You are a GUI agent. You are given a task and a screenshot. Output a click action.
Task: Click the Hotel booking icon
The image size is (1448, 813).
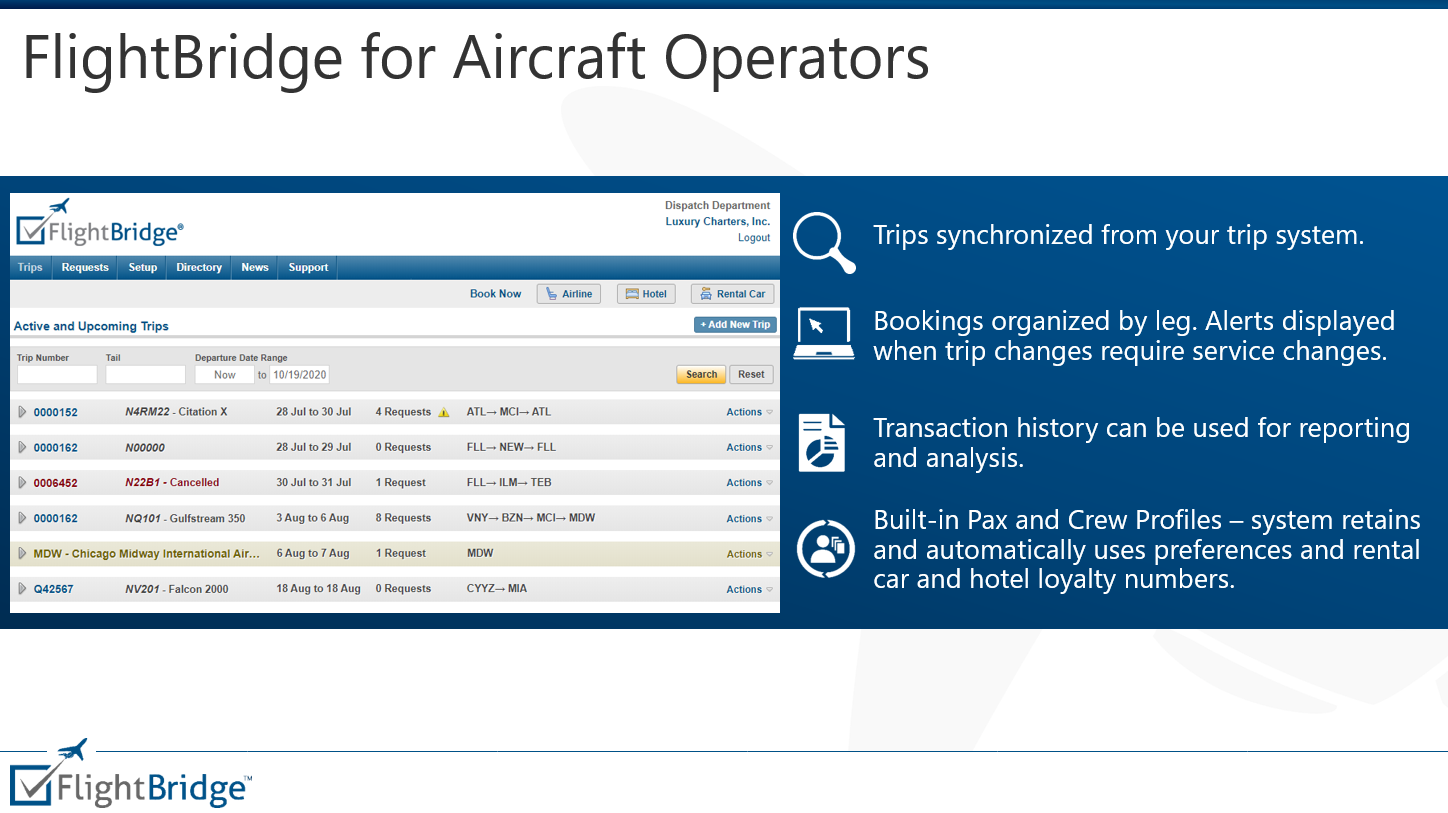645,293
